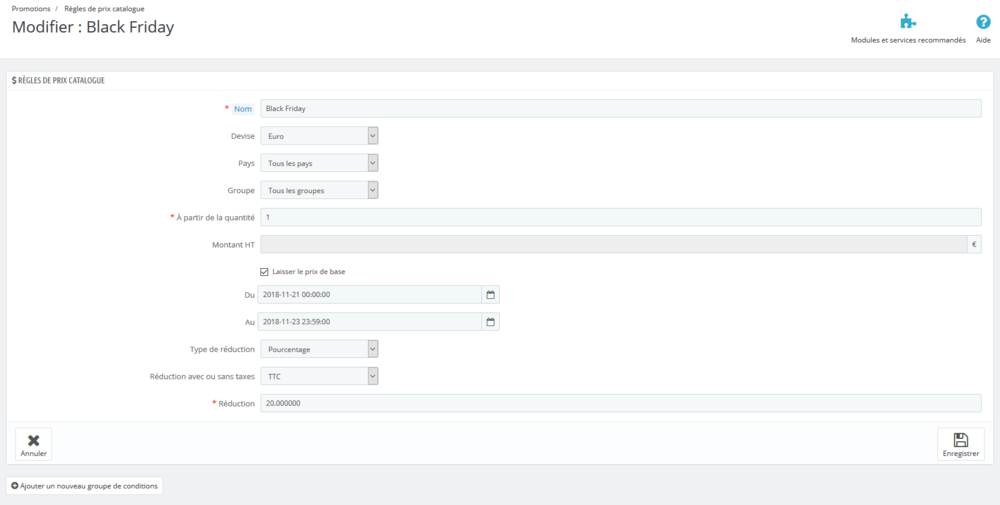This screenshot has width=1000, height=505.
Task: Select the Type de réduction dropdown
Action: 319,349
